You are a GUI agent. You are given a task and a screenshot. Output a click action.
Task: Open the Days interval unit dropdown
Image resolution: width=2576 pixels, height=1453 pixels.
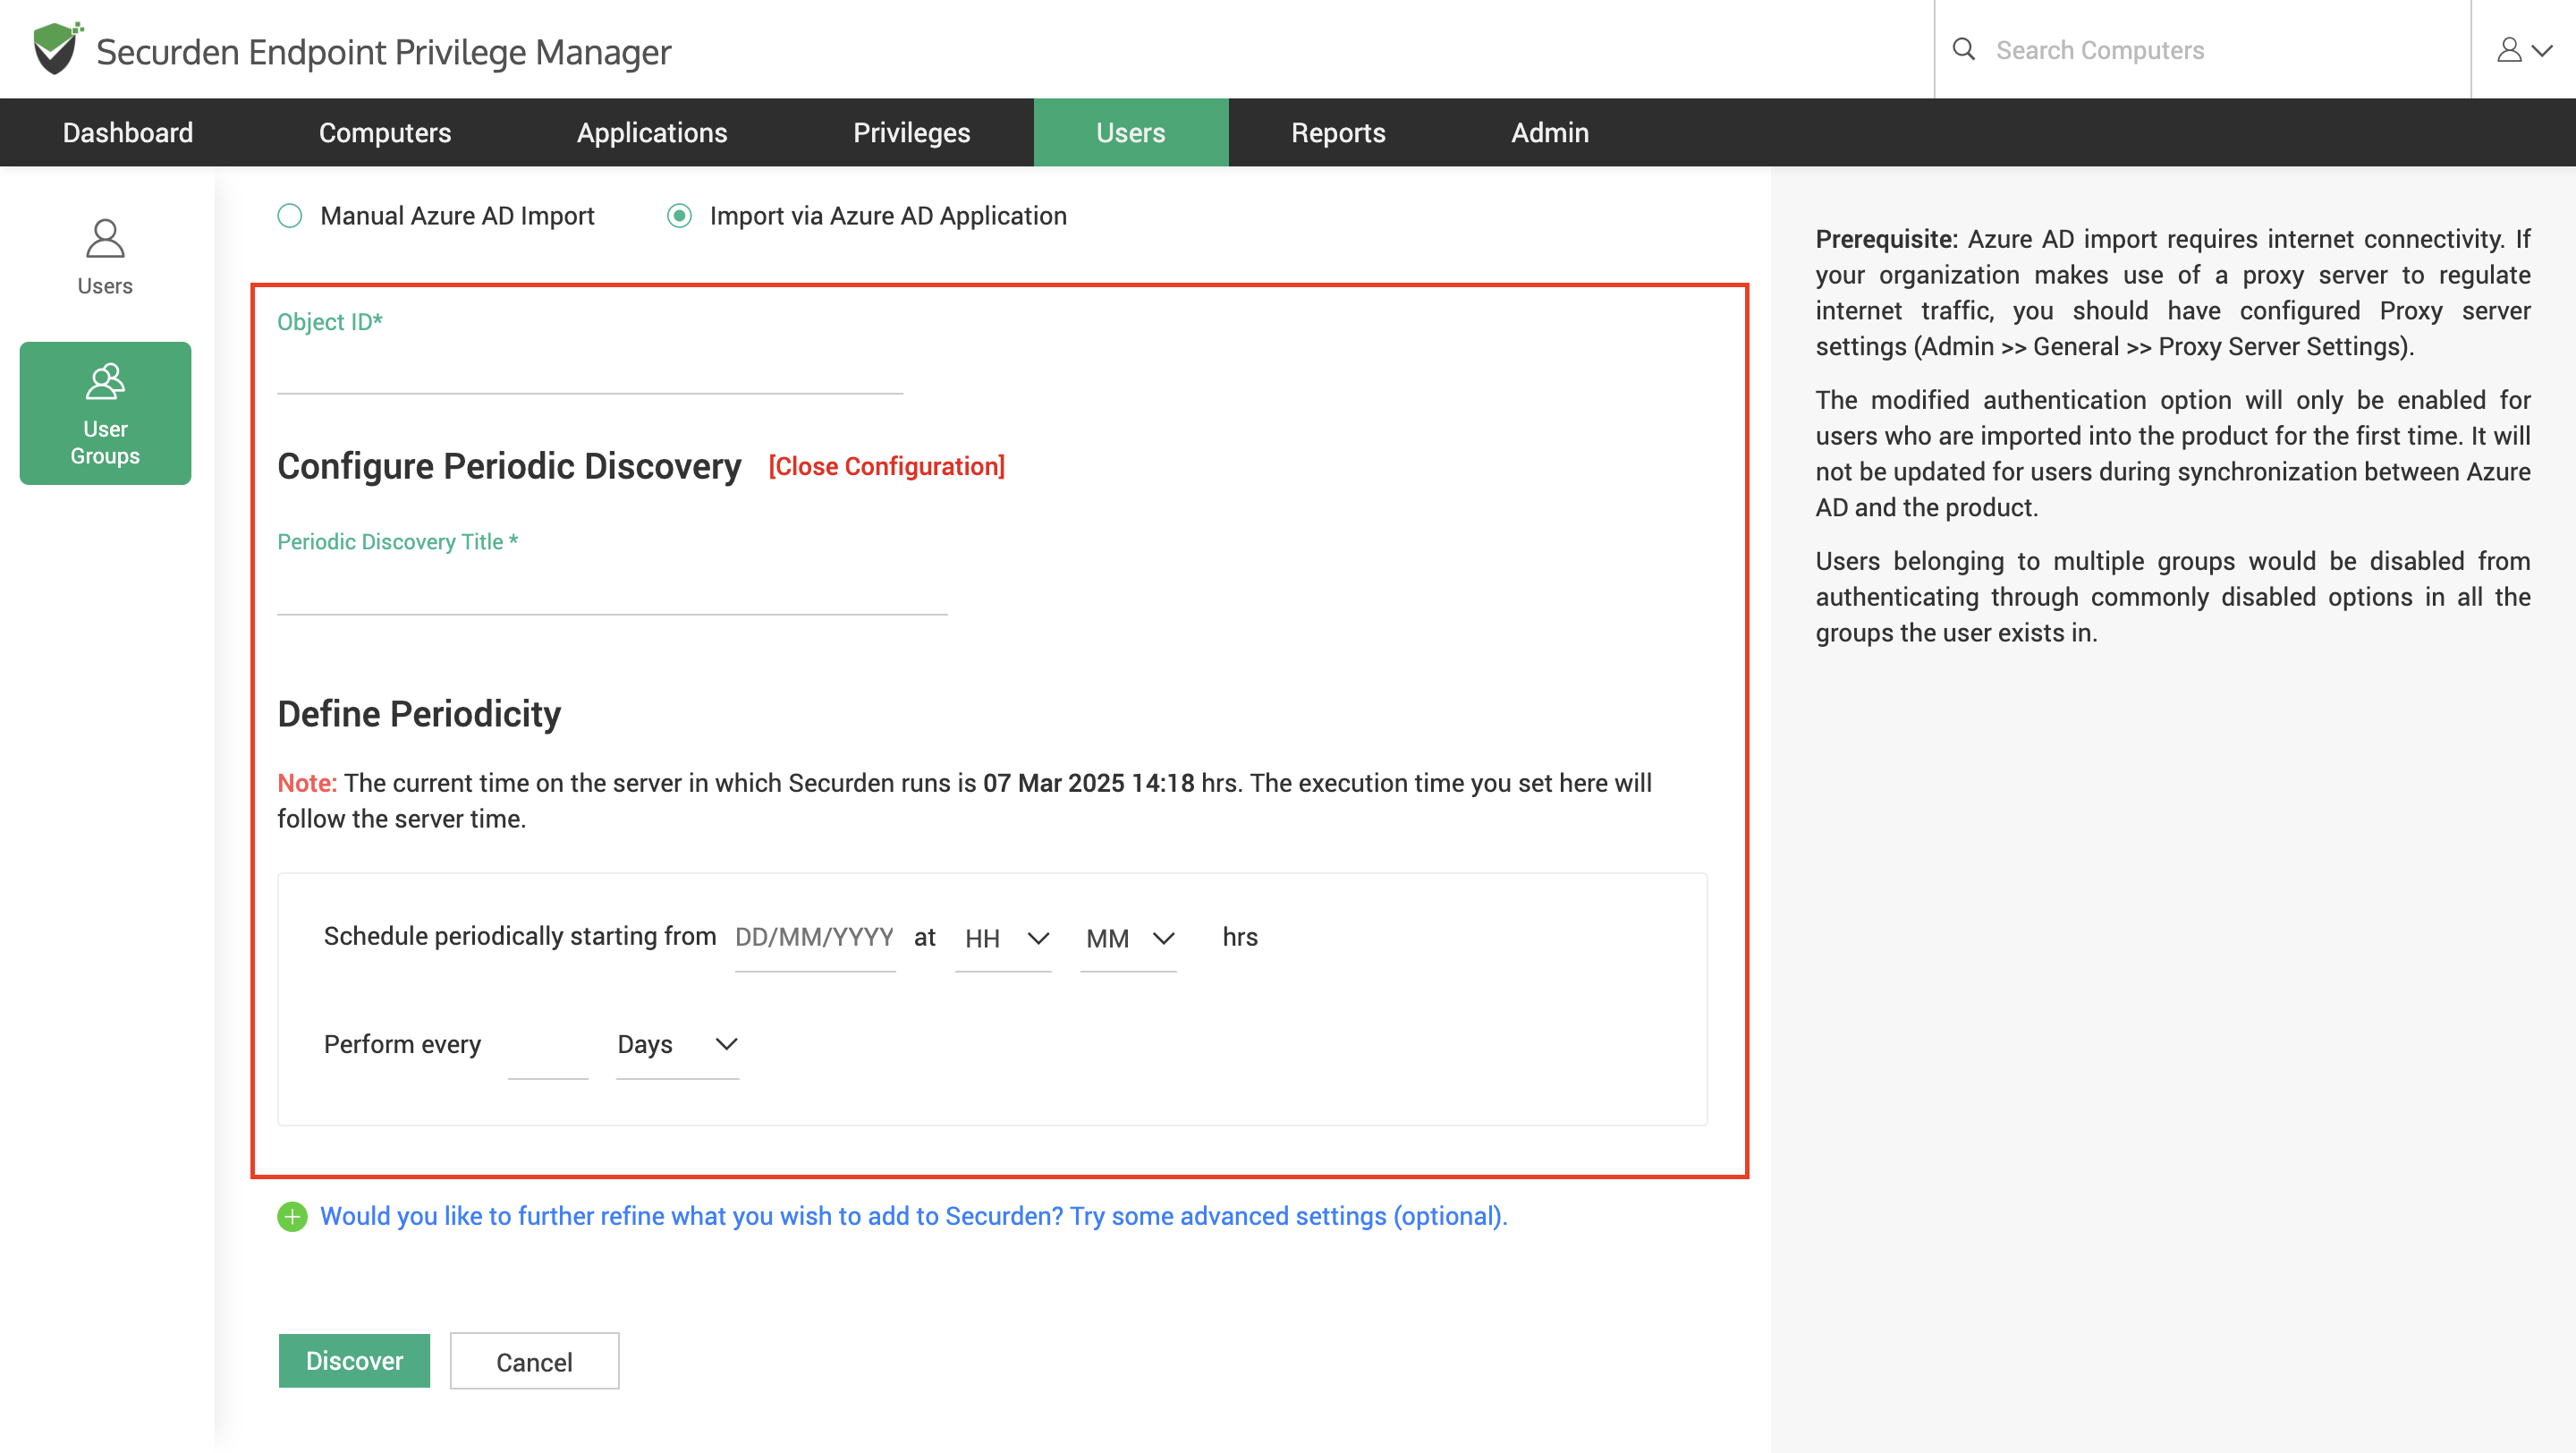[x=677, y=1045]
